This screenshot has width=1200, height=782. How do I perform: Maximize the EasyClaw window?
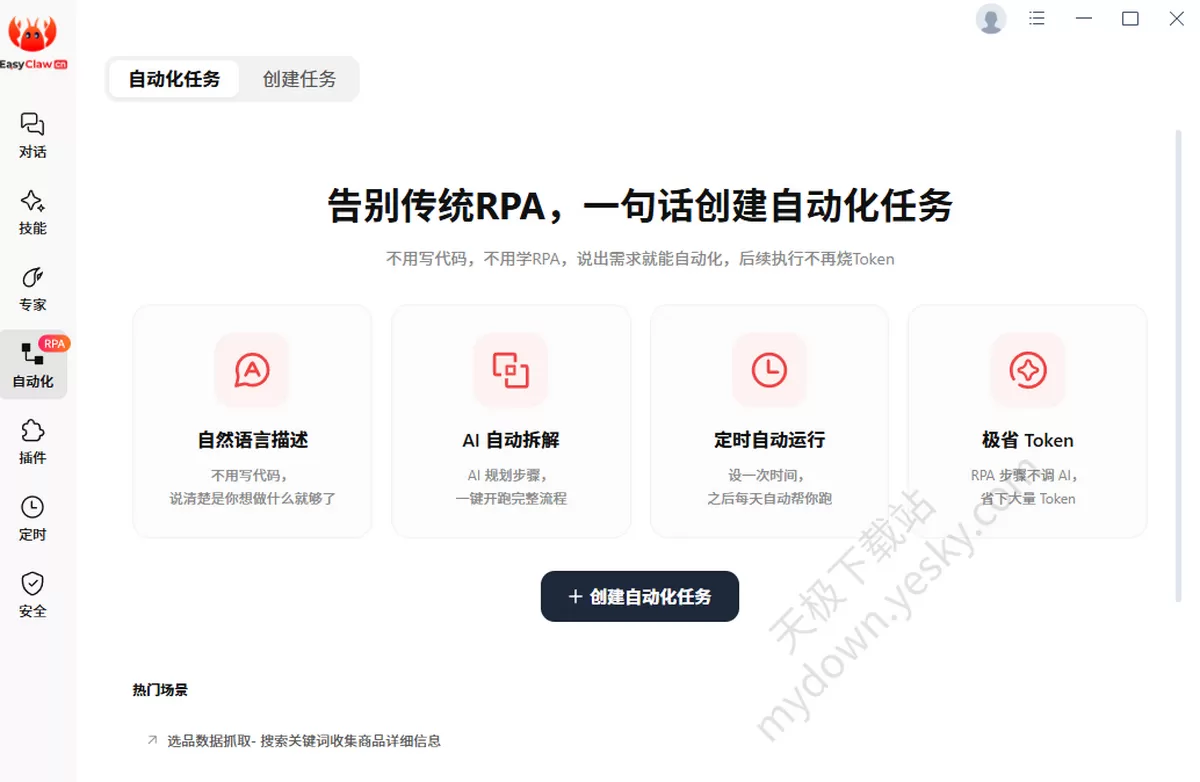(1130, 18)
